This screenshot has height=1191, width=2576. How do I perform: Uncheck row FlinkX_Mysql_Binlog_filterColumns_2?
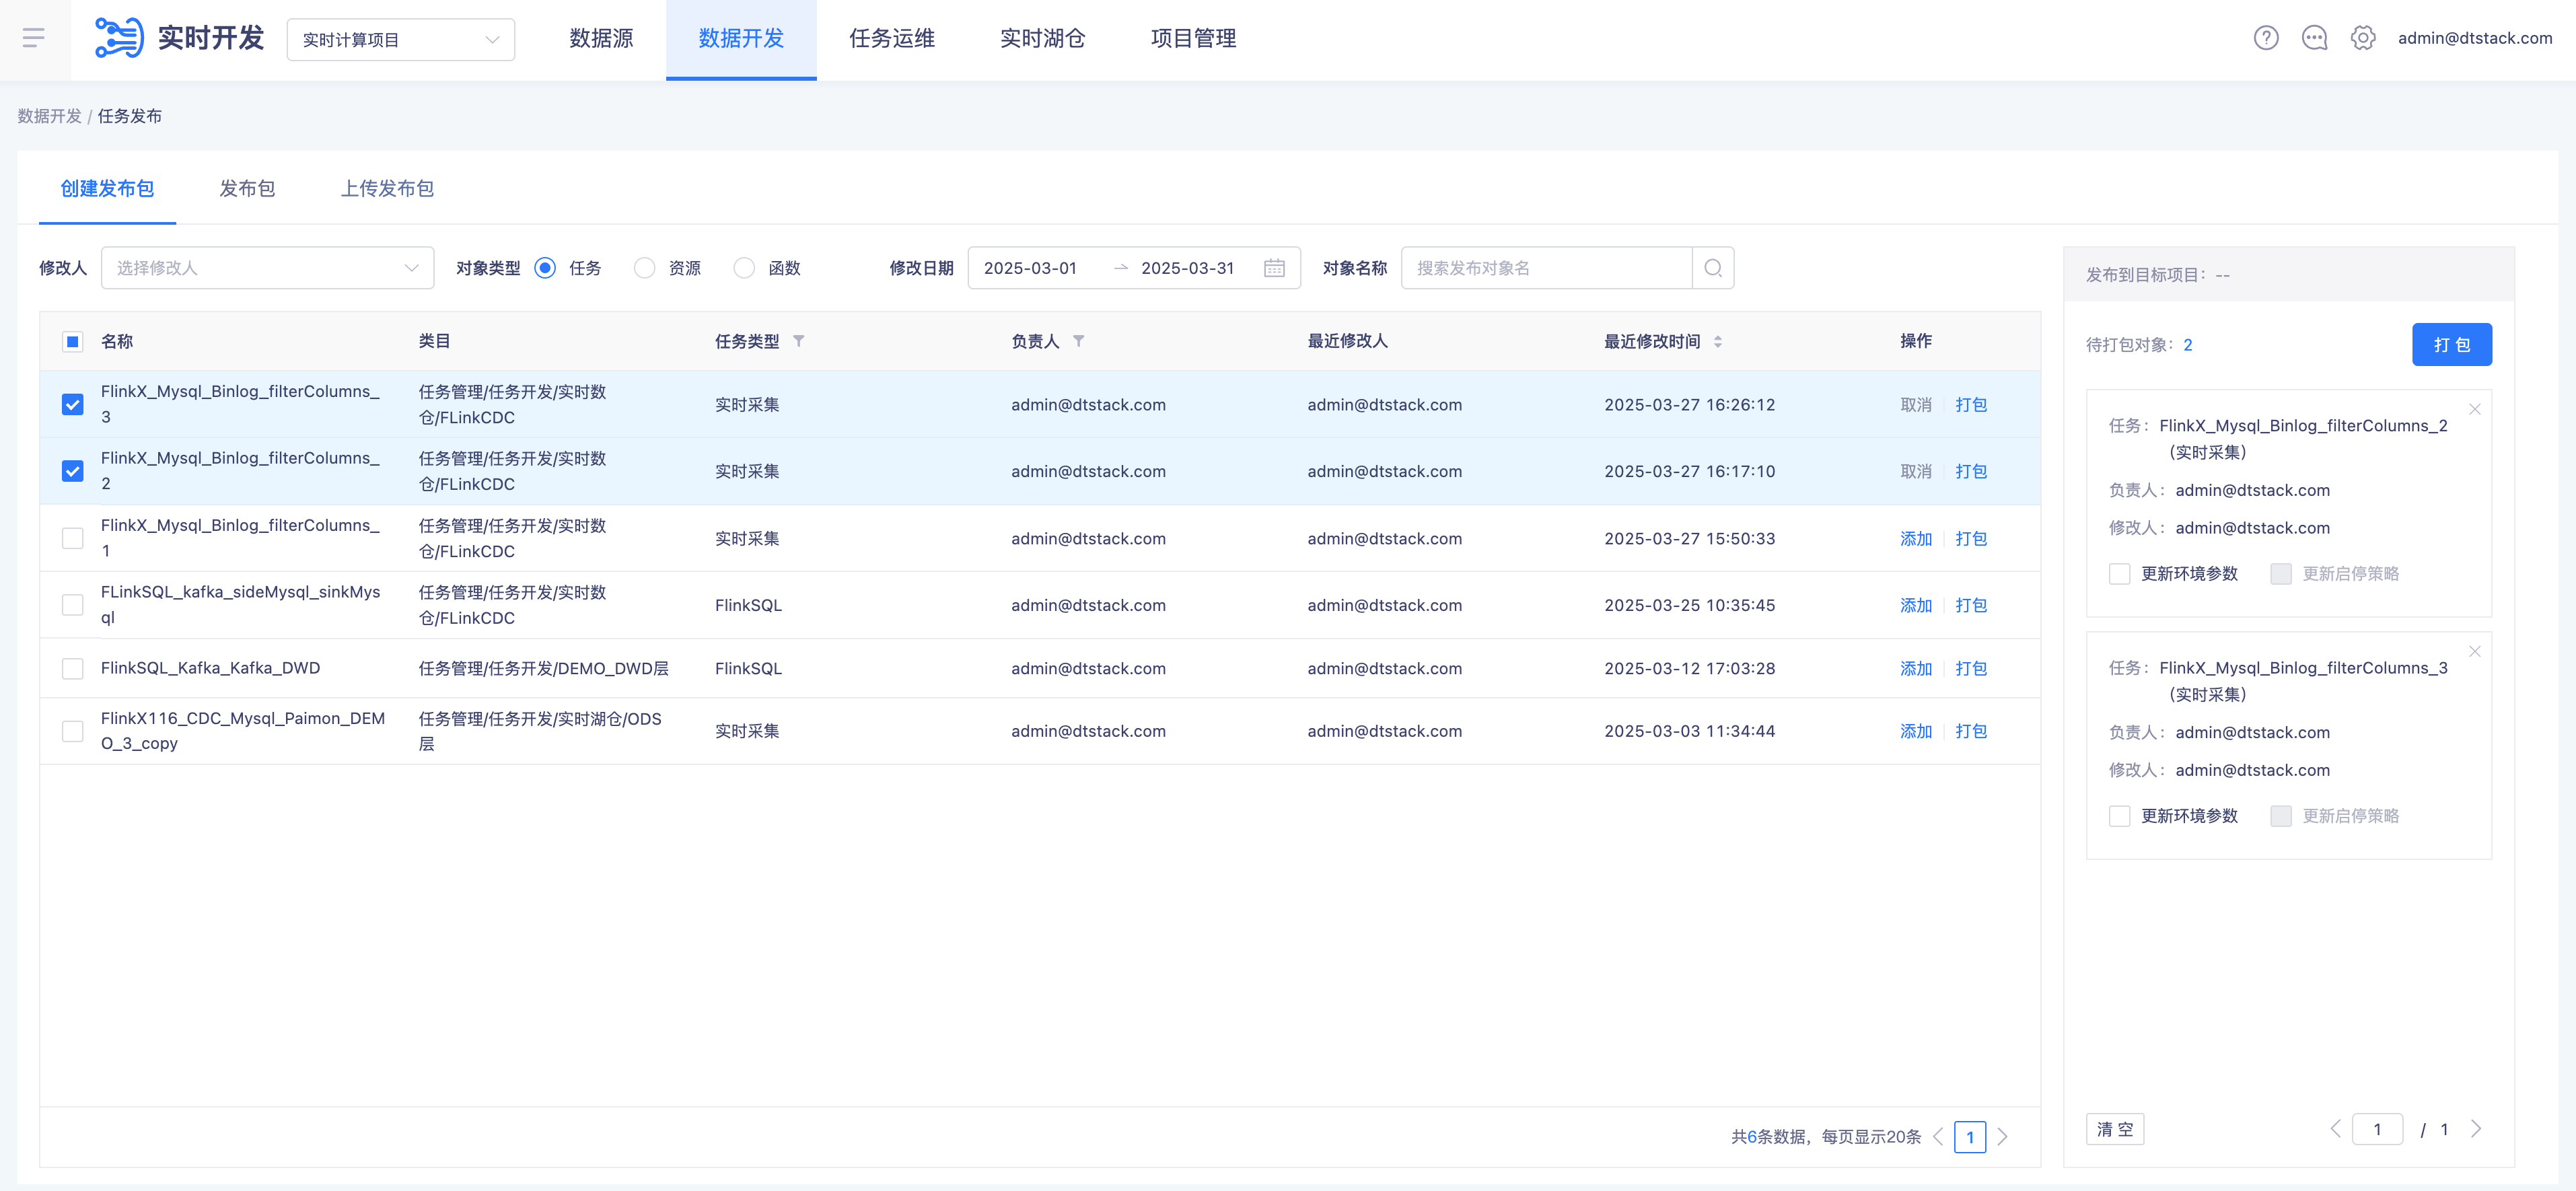click(x=72, y=471)
